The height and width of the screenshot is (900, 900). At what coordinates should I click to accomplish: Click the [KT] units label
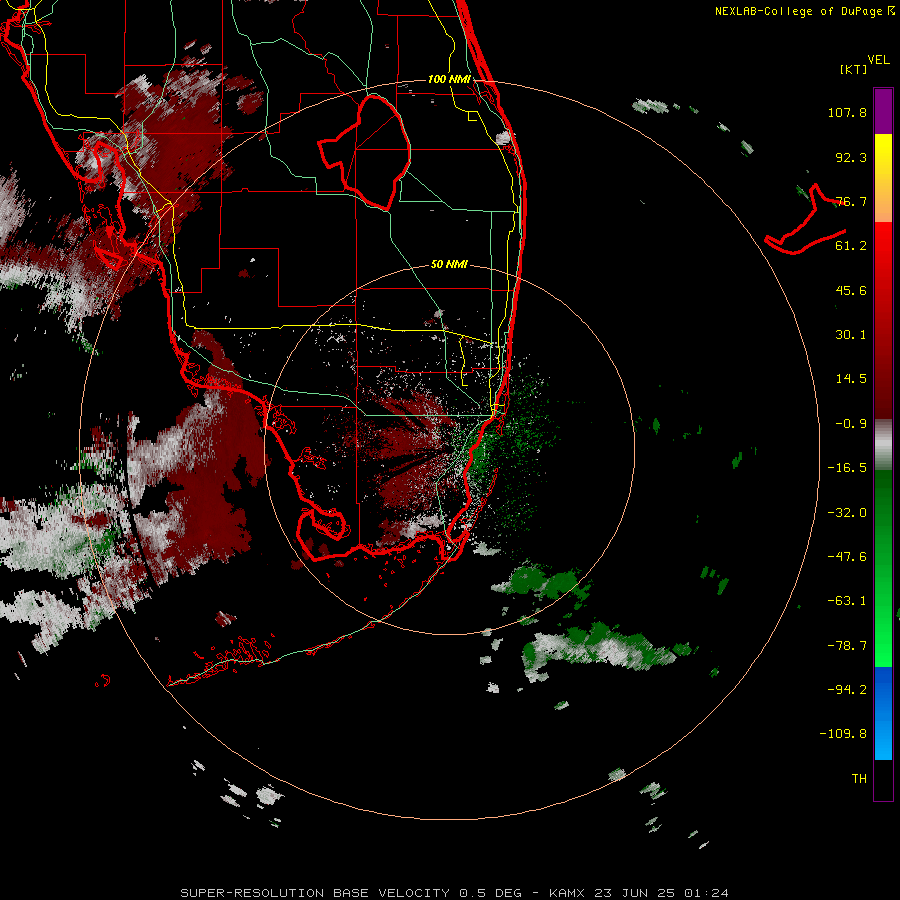tap(854, 69)
